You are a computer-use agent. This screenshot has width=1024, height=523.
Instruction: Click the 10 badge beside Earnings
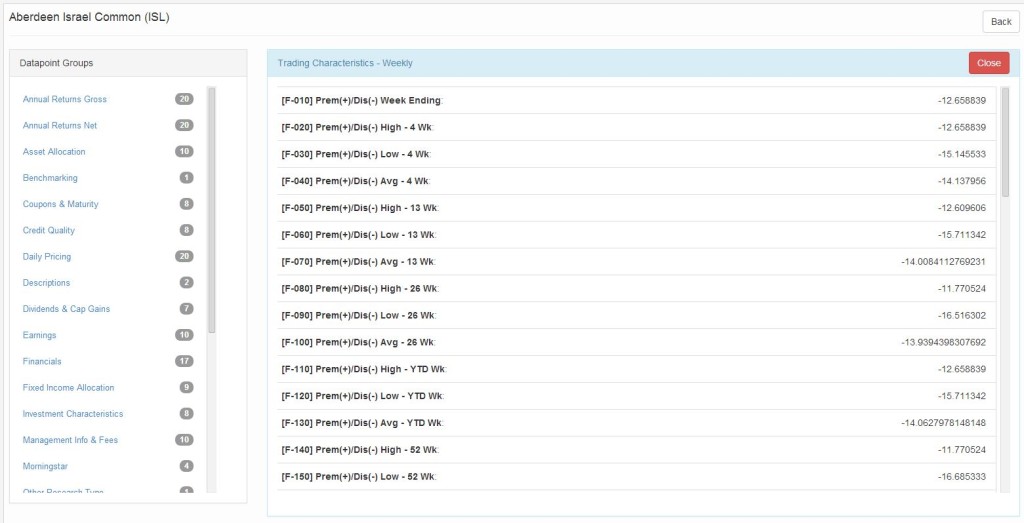tap(184, 335)
